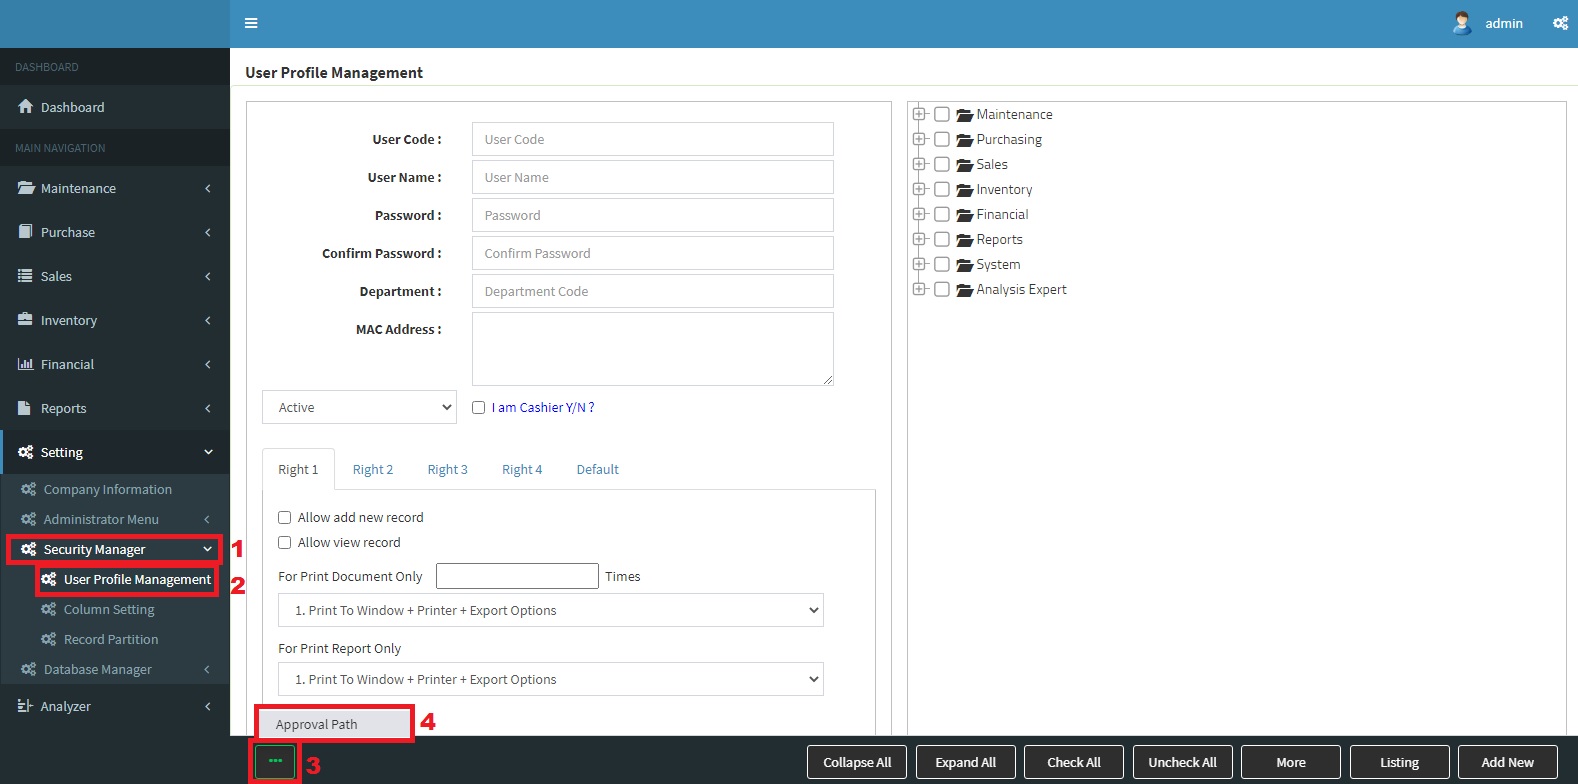
Task: Click the Financial bar chart icon in sidebar
Action: click(26, 364)
